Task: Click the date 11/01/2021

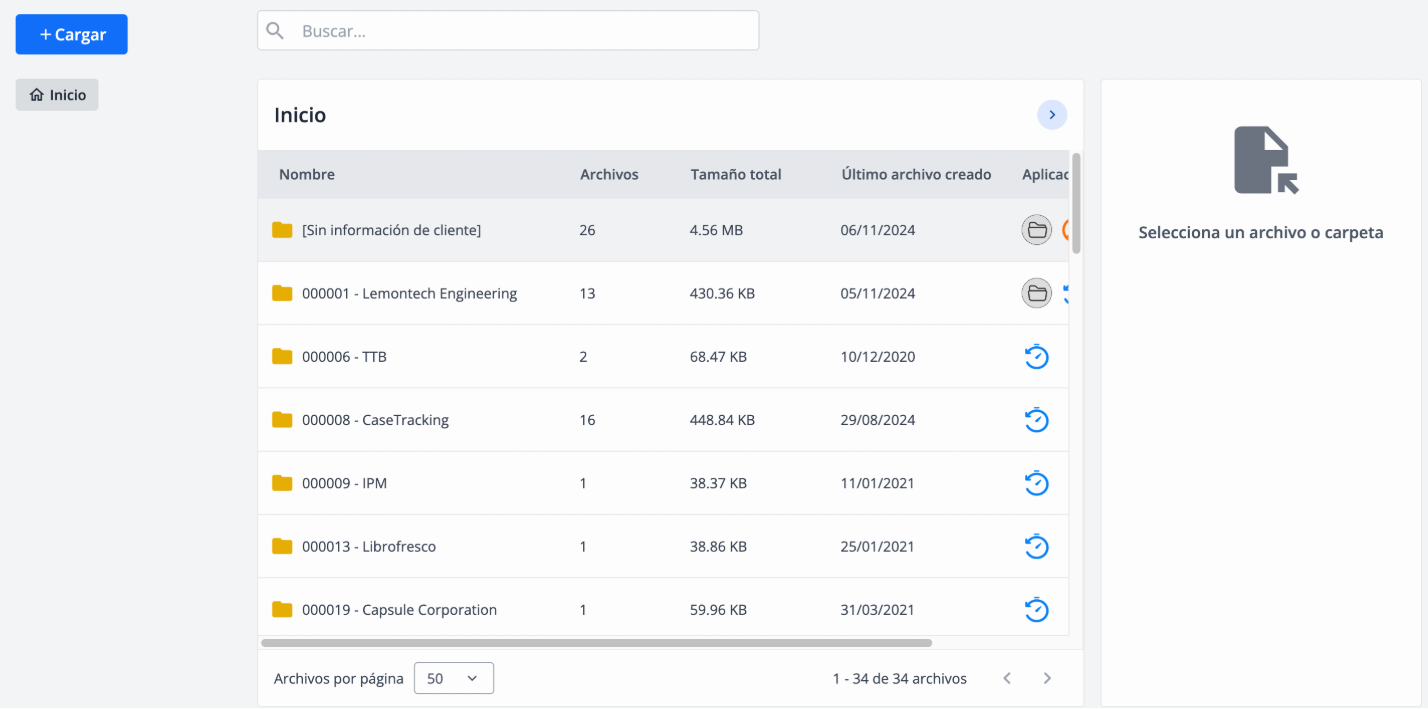Action: coord(878,483)
